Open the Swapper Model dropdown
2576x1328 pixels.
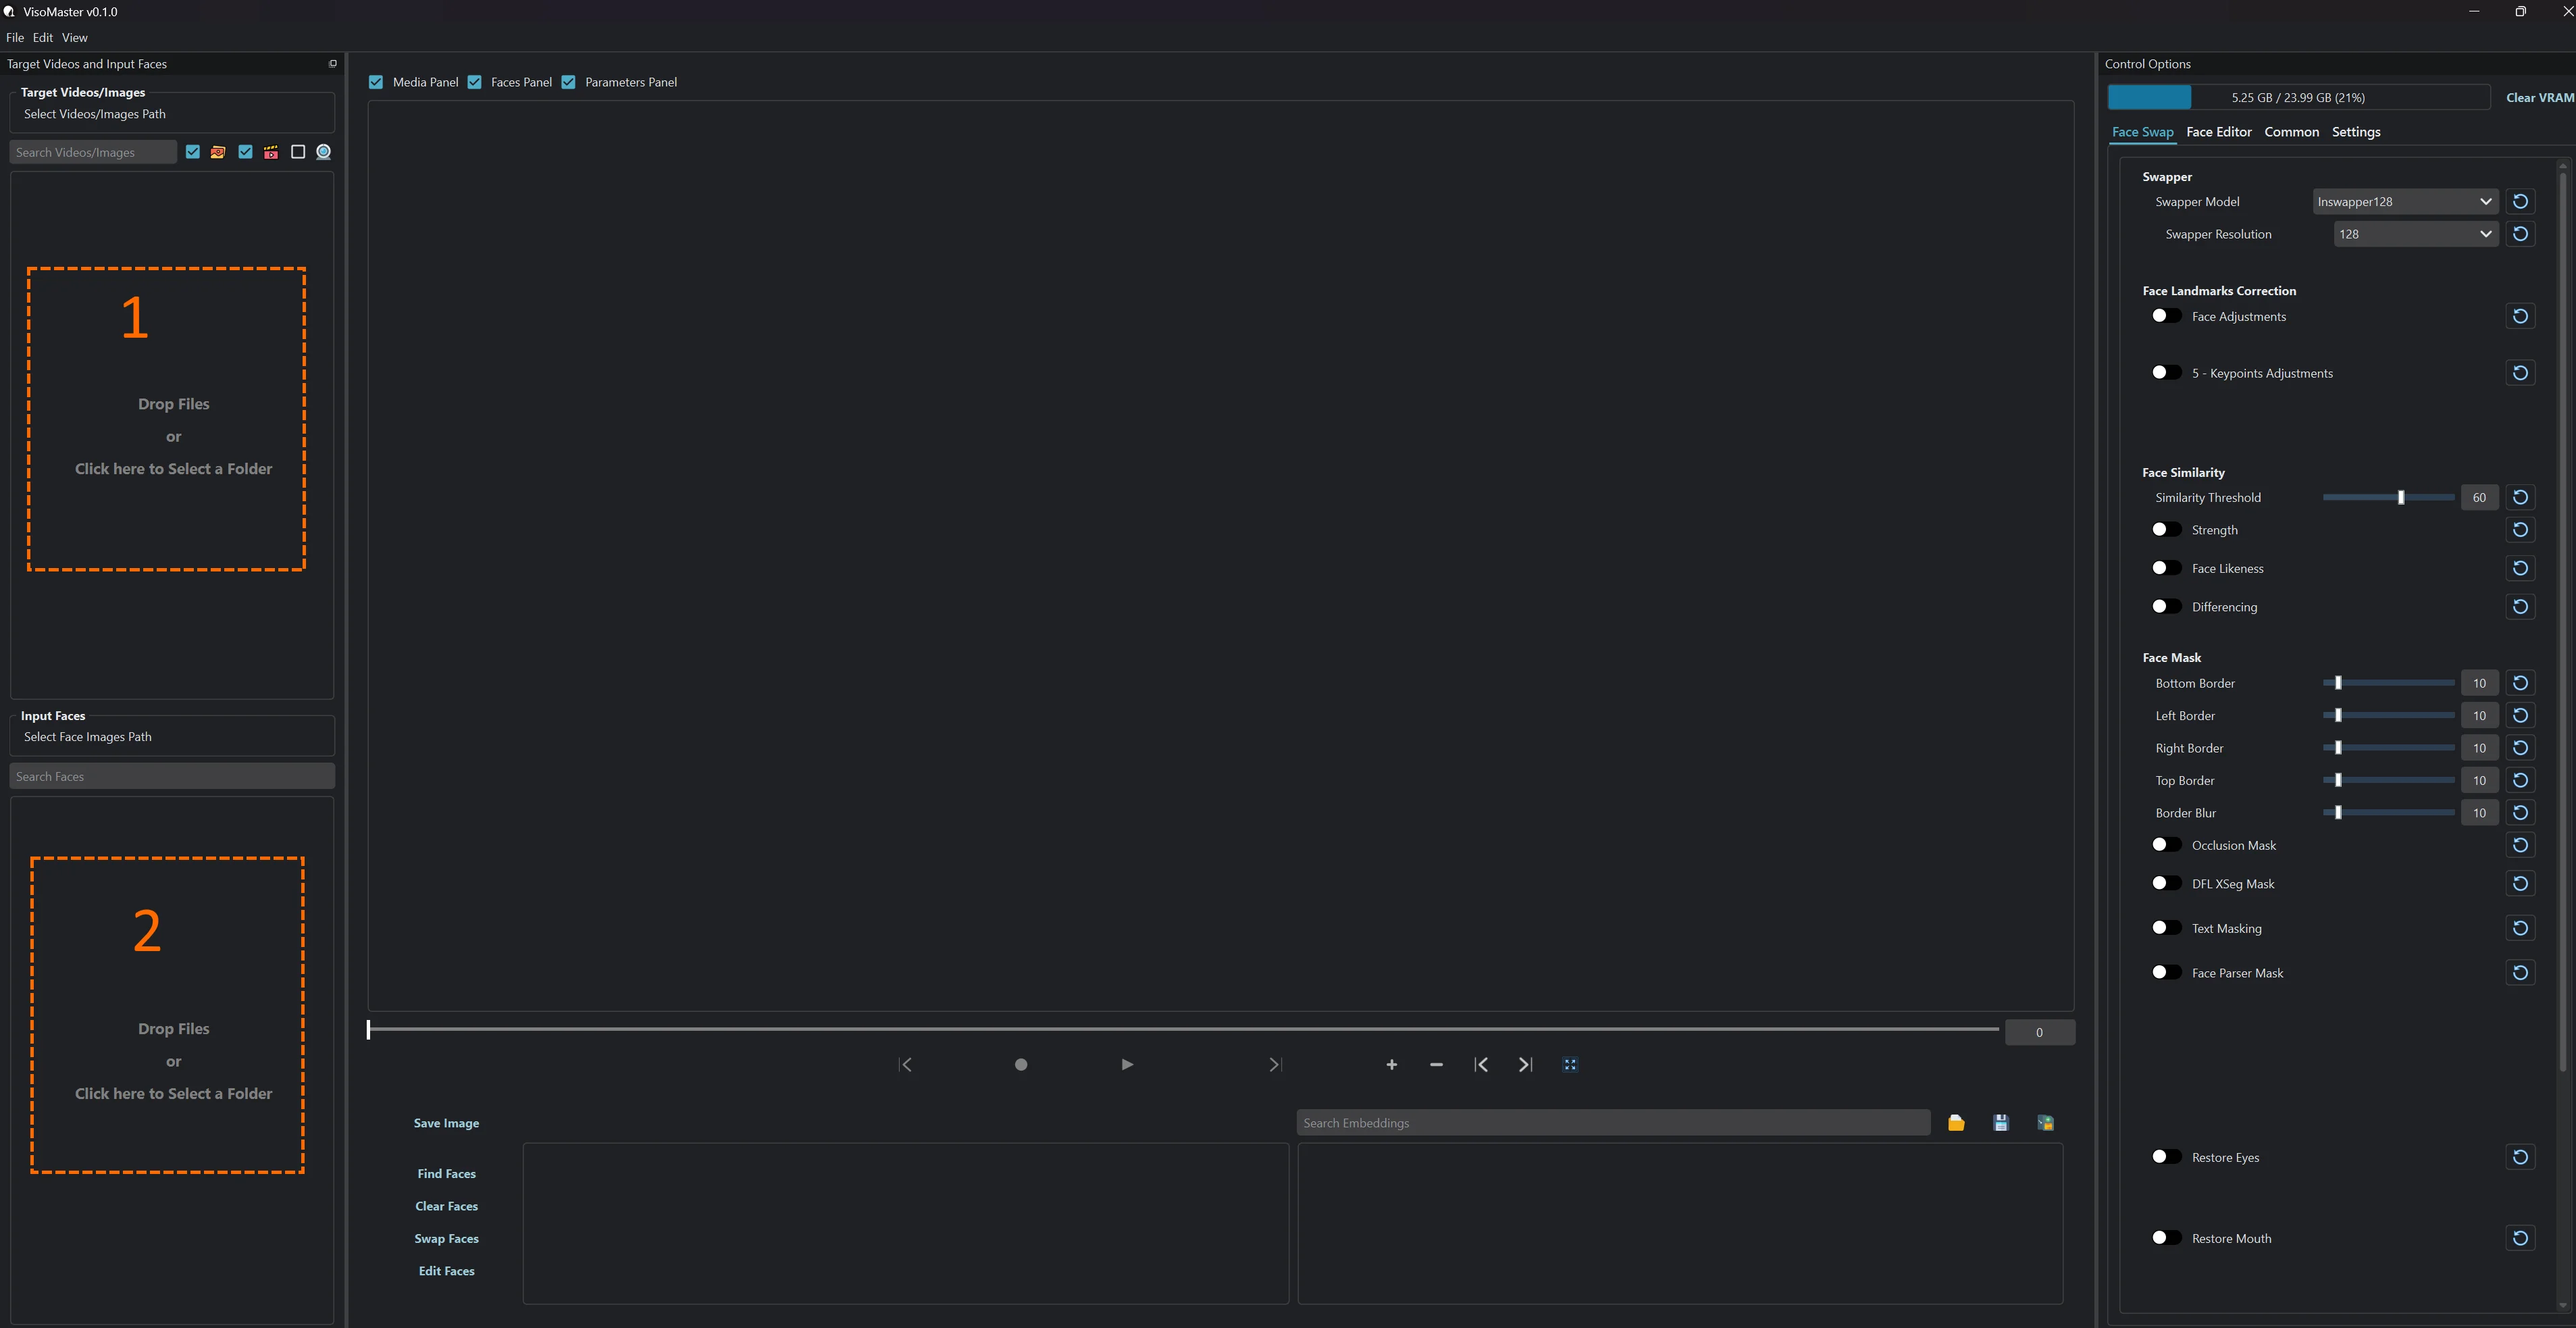click(x=2405, y=202)
